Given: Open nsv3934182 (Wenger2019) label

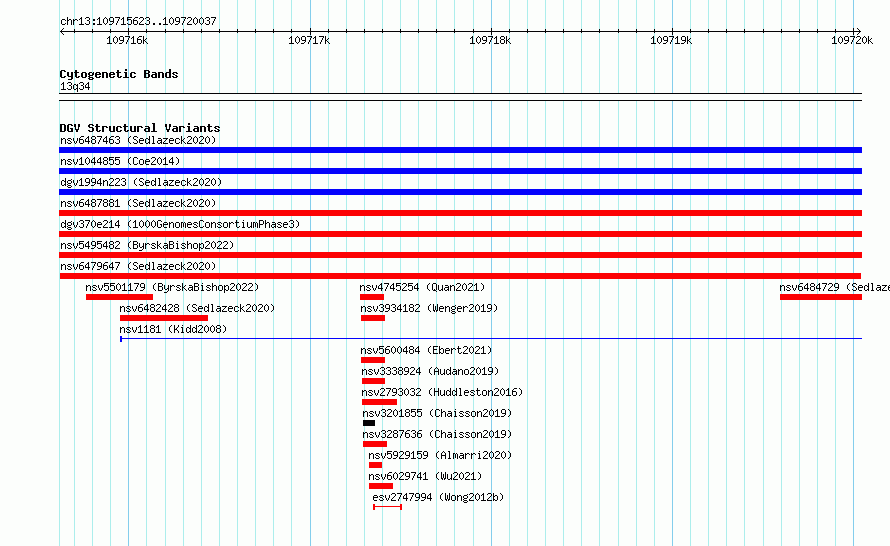Looking at the screenshot, I should click(429, 308).
